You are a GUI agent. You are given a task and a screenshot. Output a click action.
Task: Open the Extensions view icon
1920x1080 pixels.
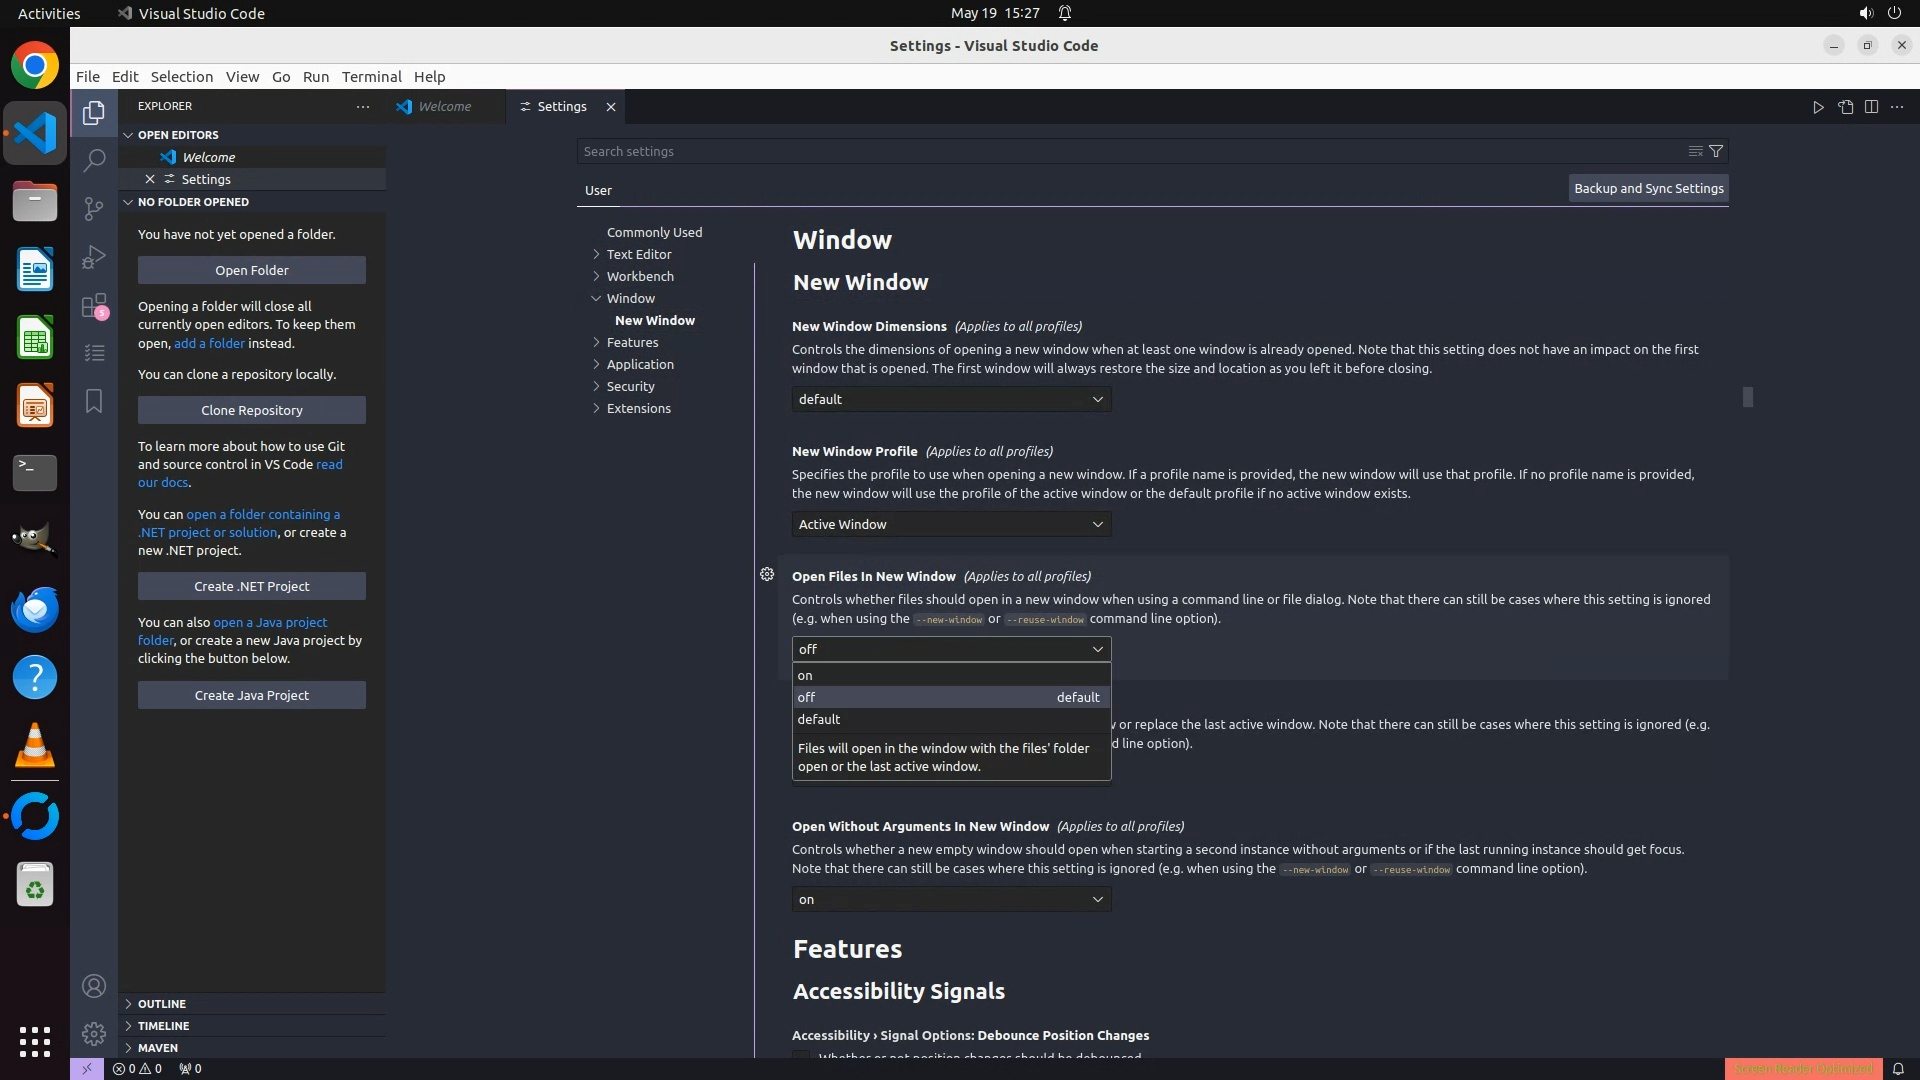[x=94, y=306]
